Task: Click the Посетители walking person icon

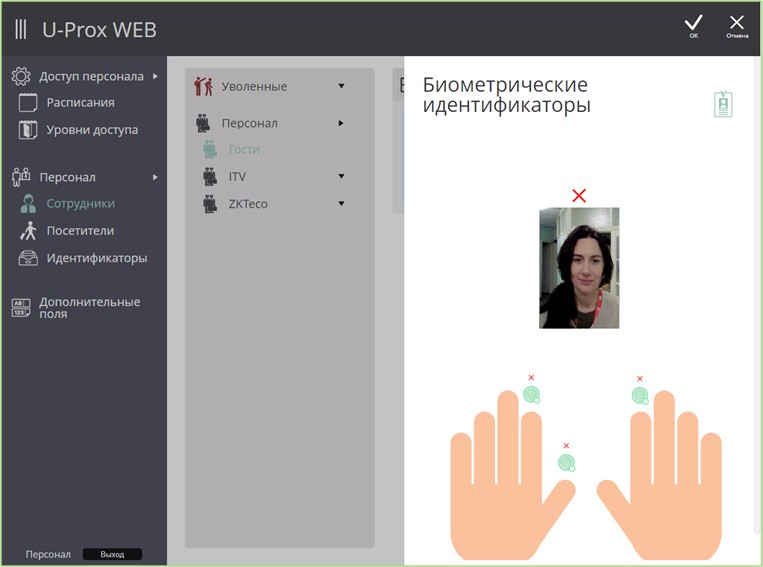Action: [x=28, y=231]
